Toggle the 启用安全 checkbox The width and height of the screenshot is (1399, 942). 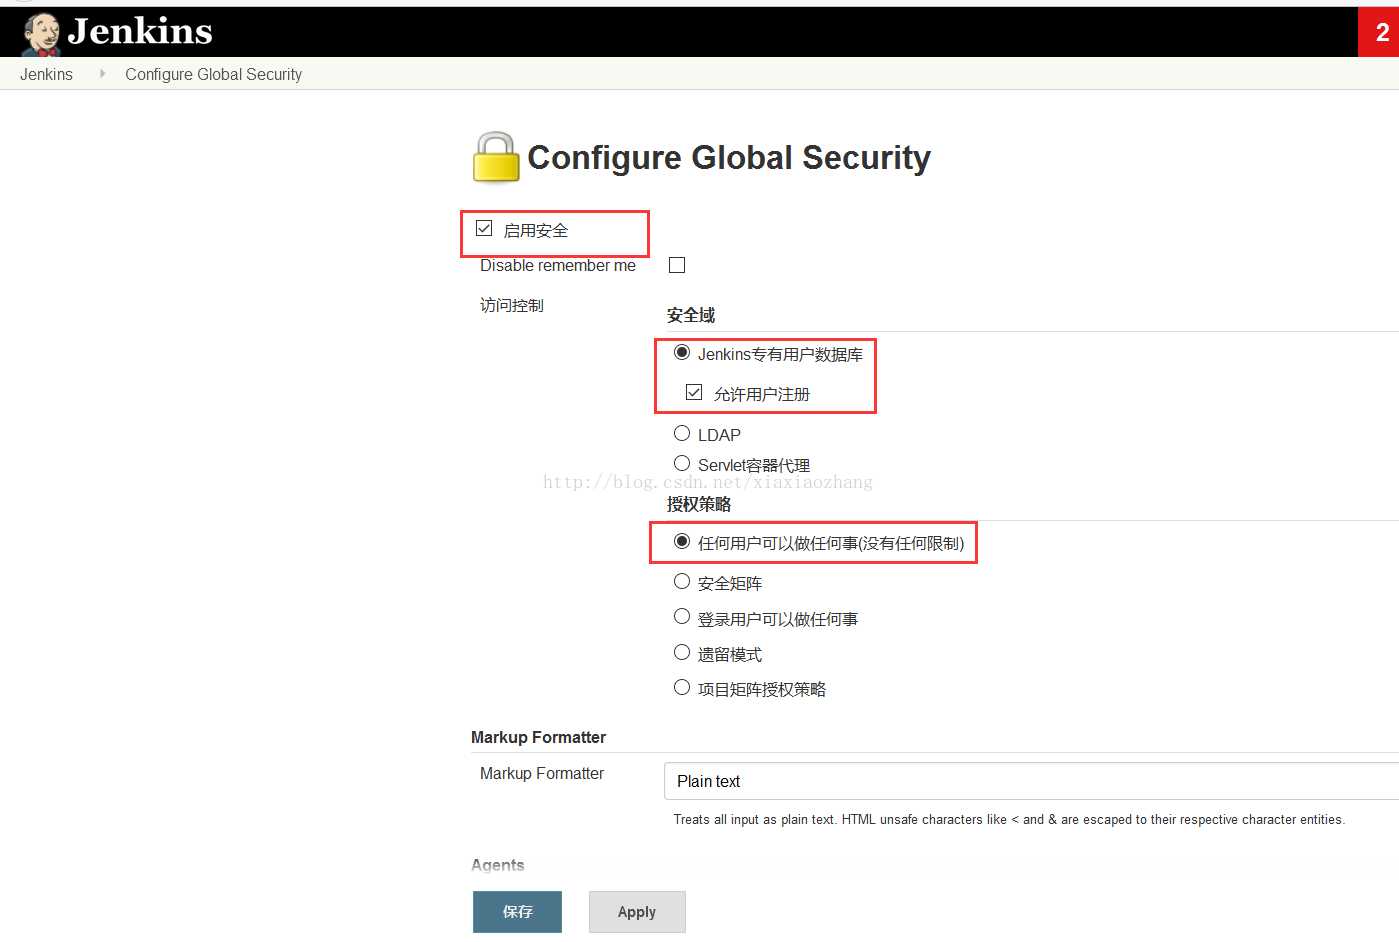click(484, 229)
